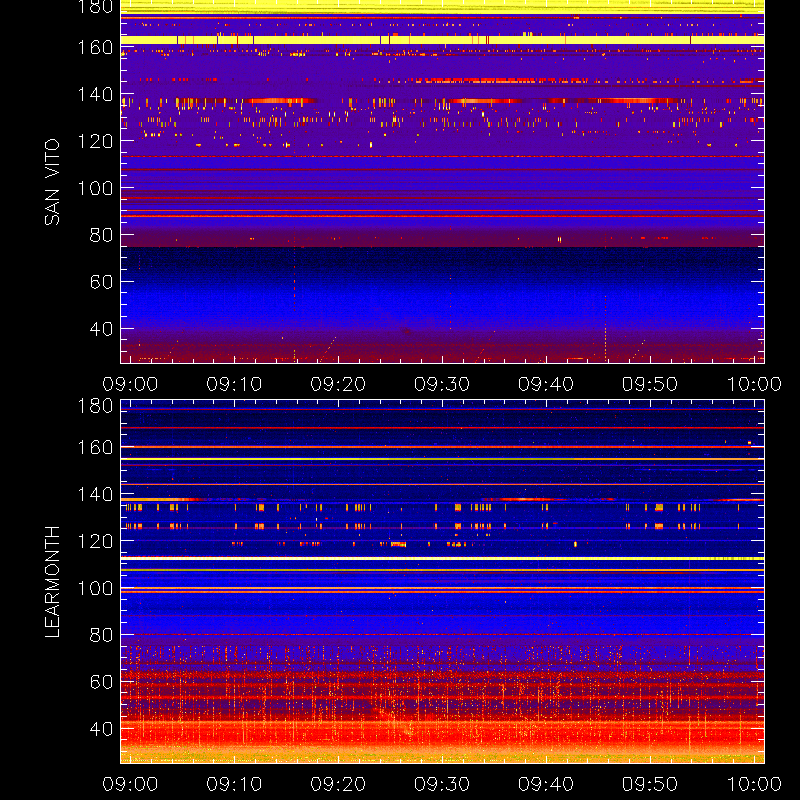The image size is (800, 800).
Task: Click the LEARMONTH axis label
Action: (53, 582)
